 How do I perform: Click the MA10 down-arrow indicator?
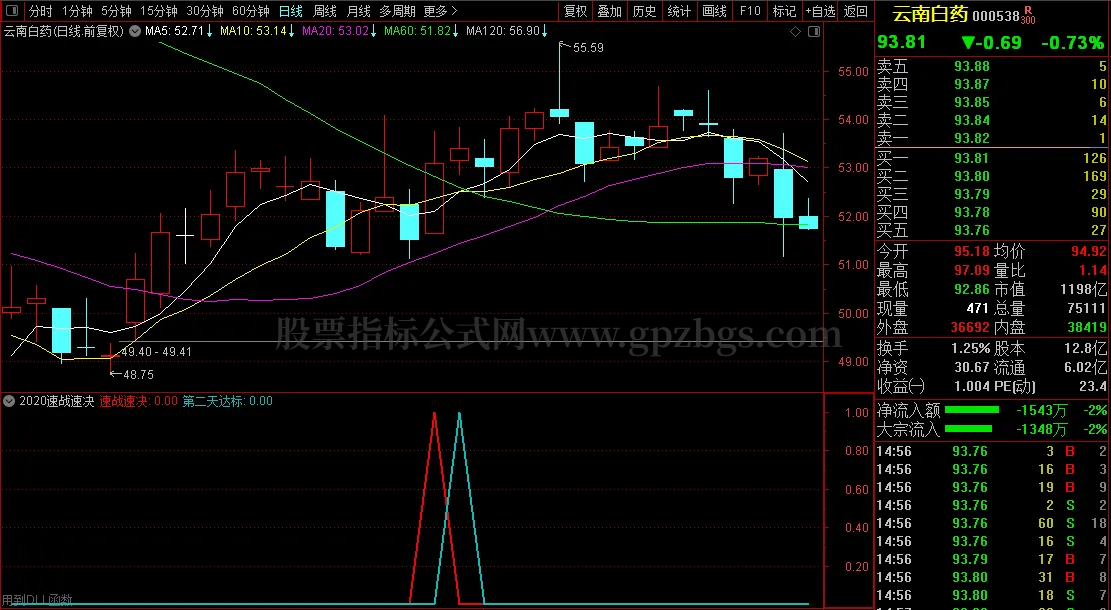pos(291,31)
